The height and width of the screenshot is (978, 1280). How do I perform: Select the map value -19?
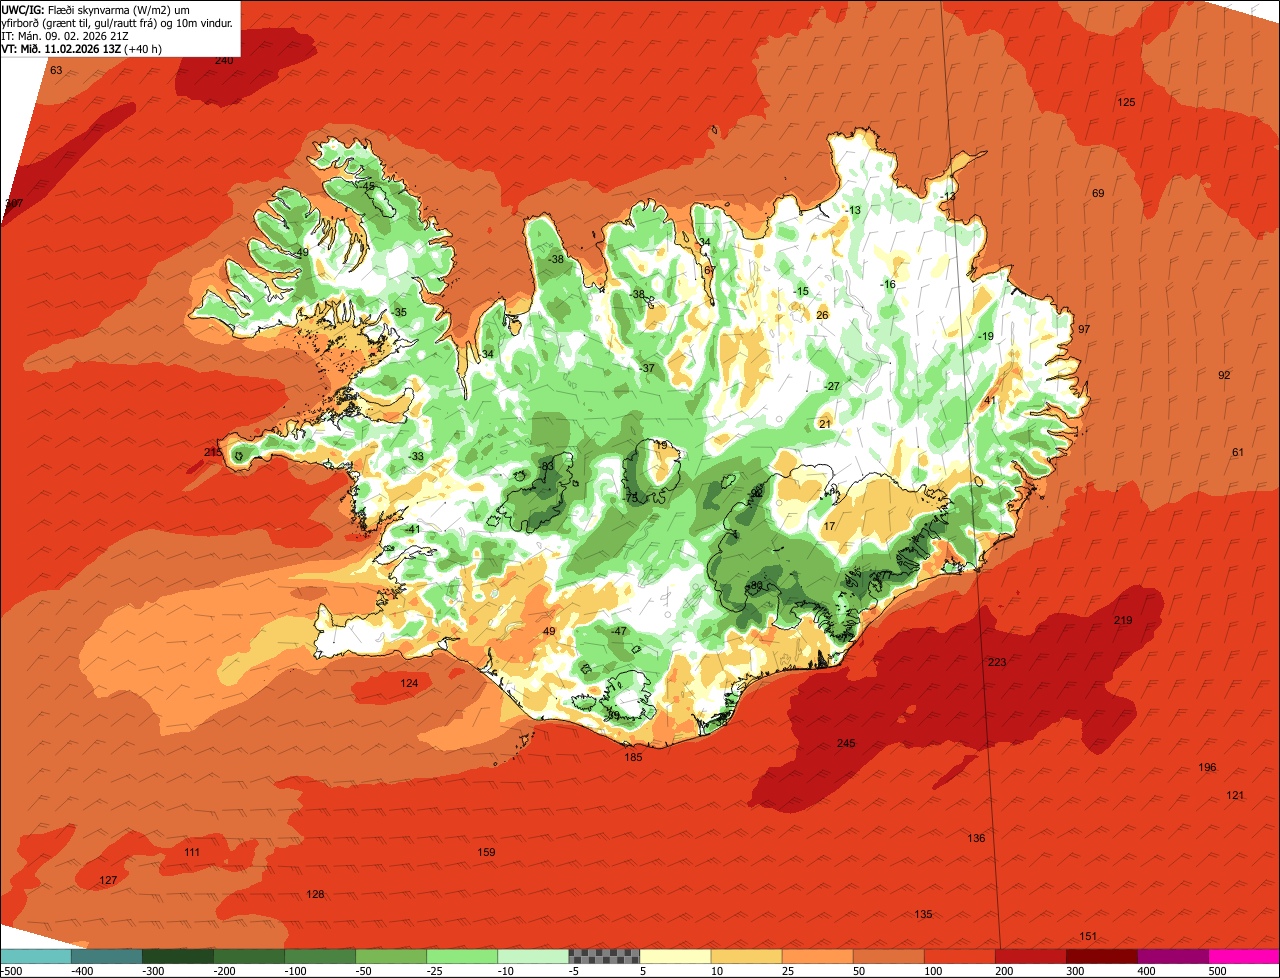point(986,336)
